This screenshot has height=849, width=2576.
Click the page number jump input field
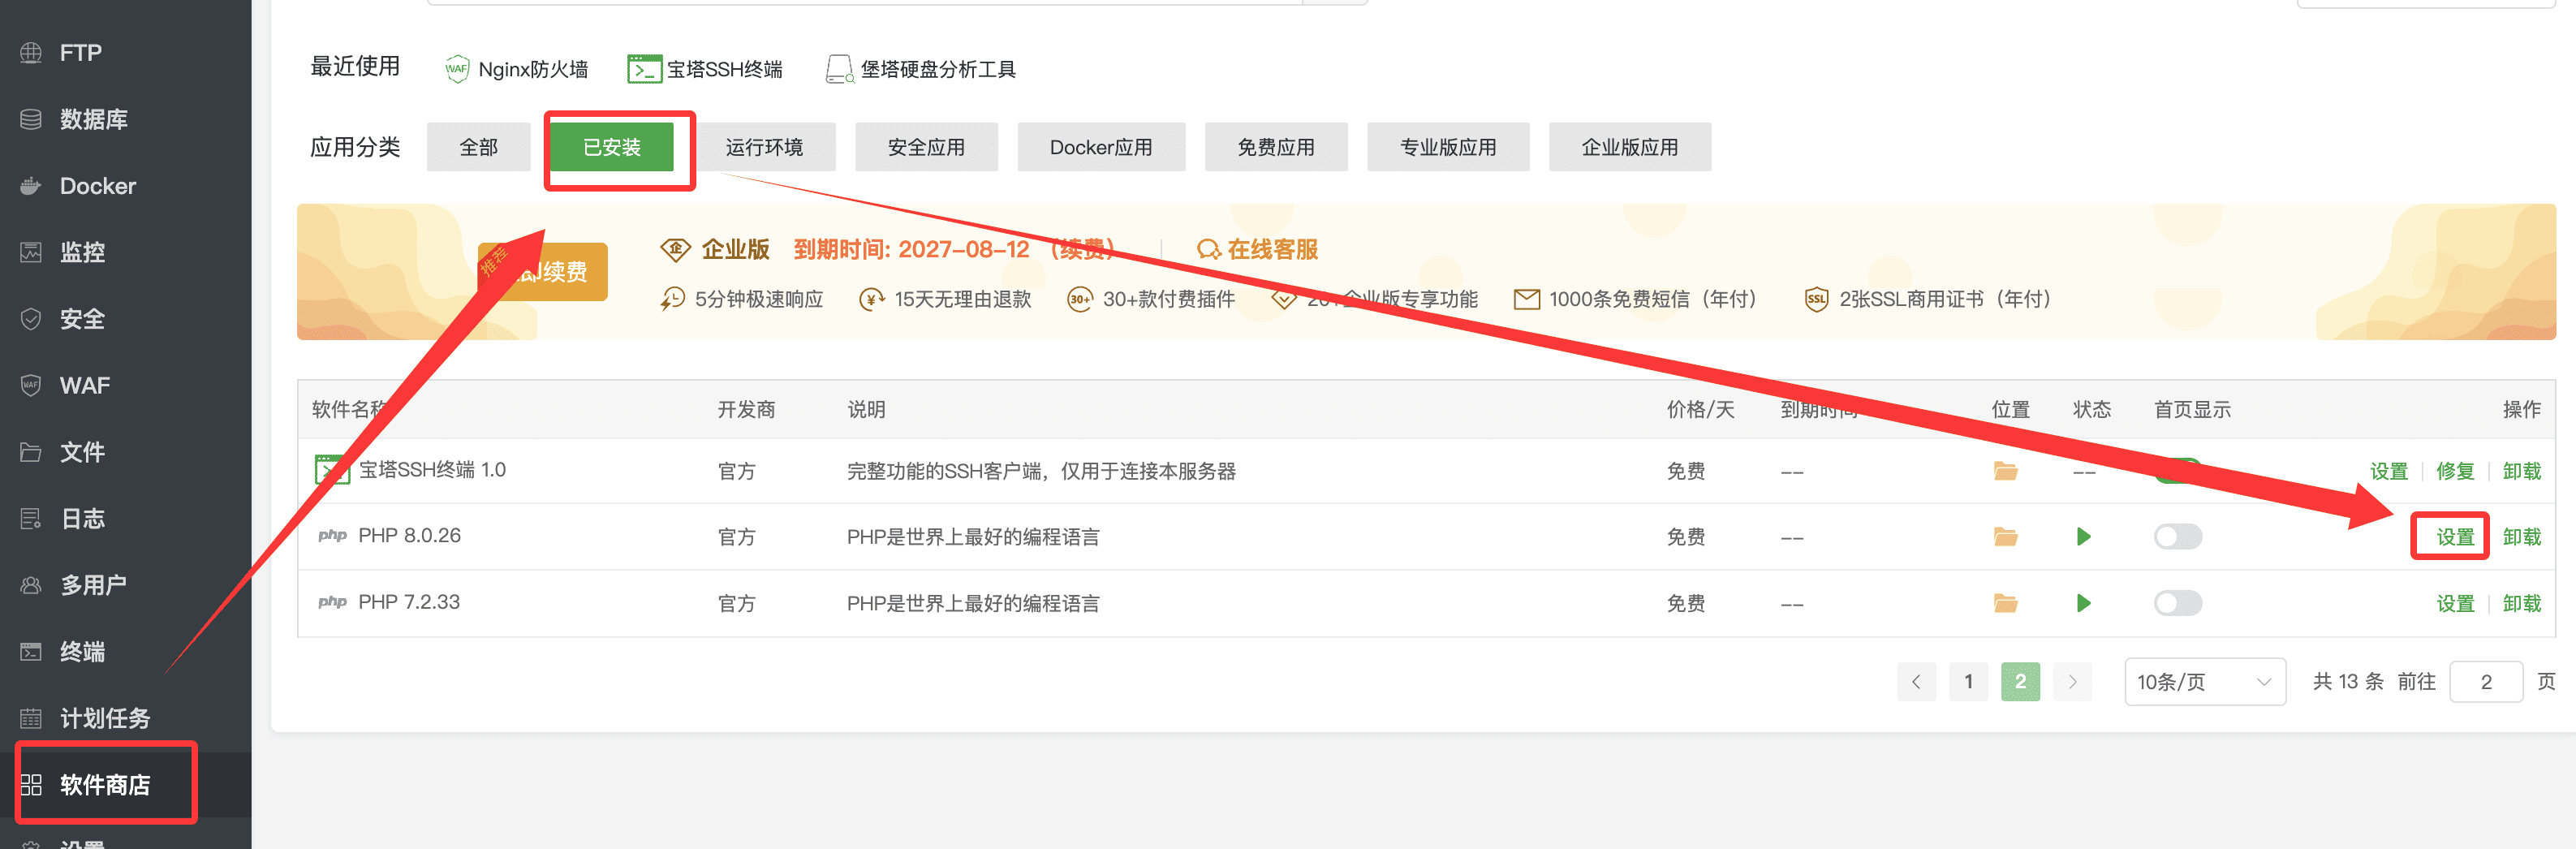tap(2485, 682)
